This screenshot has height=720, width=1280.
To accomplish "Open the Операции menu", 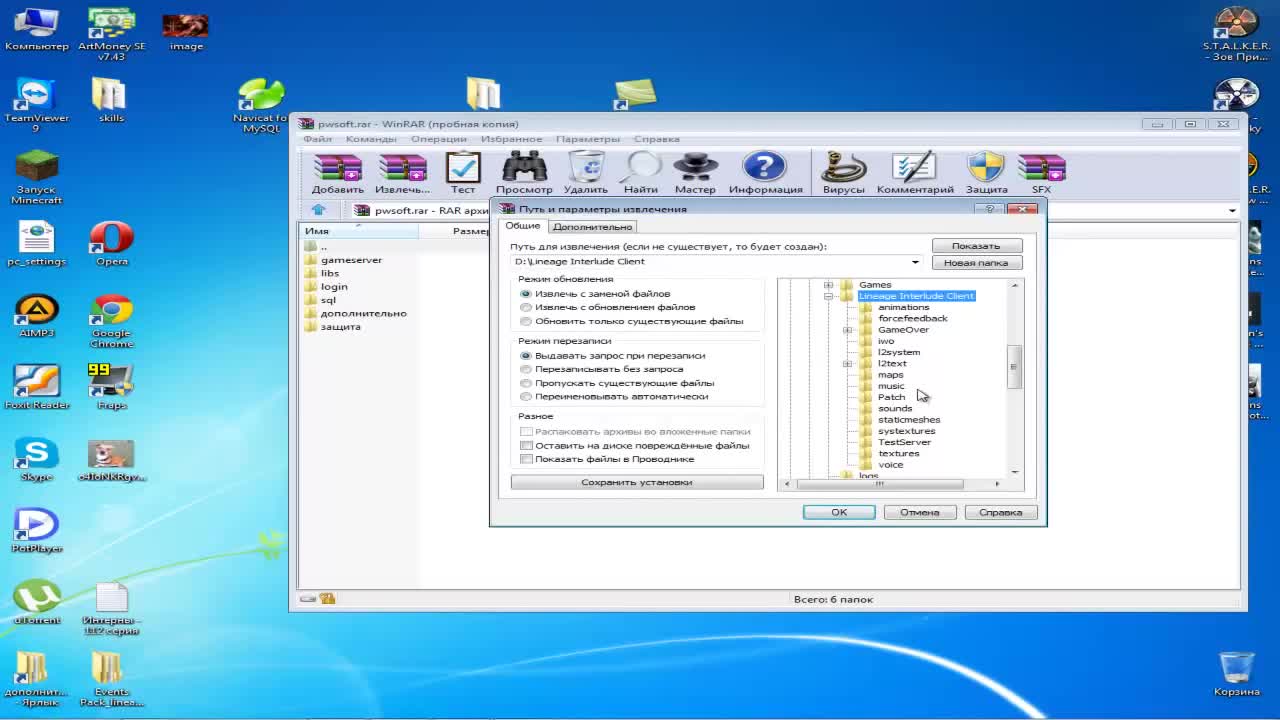I will pyautogui.click(x=438, y=139).
